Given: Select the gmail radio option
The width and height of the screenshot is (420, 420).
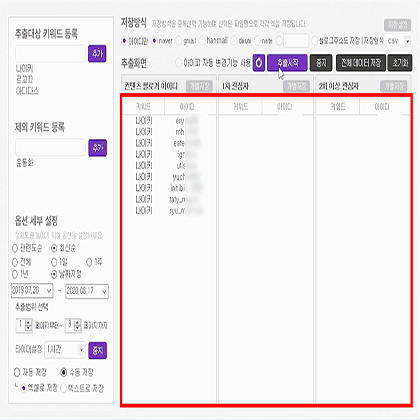Looking at the screenshot, I should 179,41.
